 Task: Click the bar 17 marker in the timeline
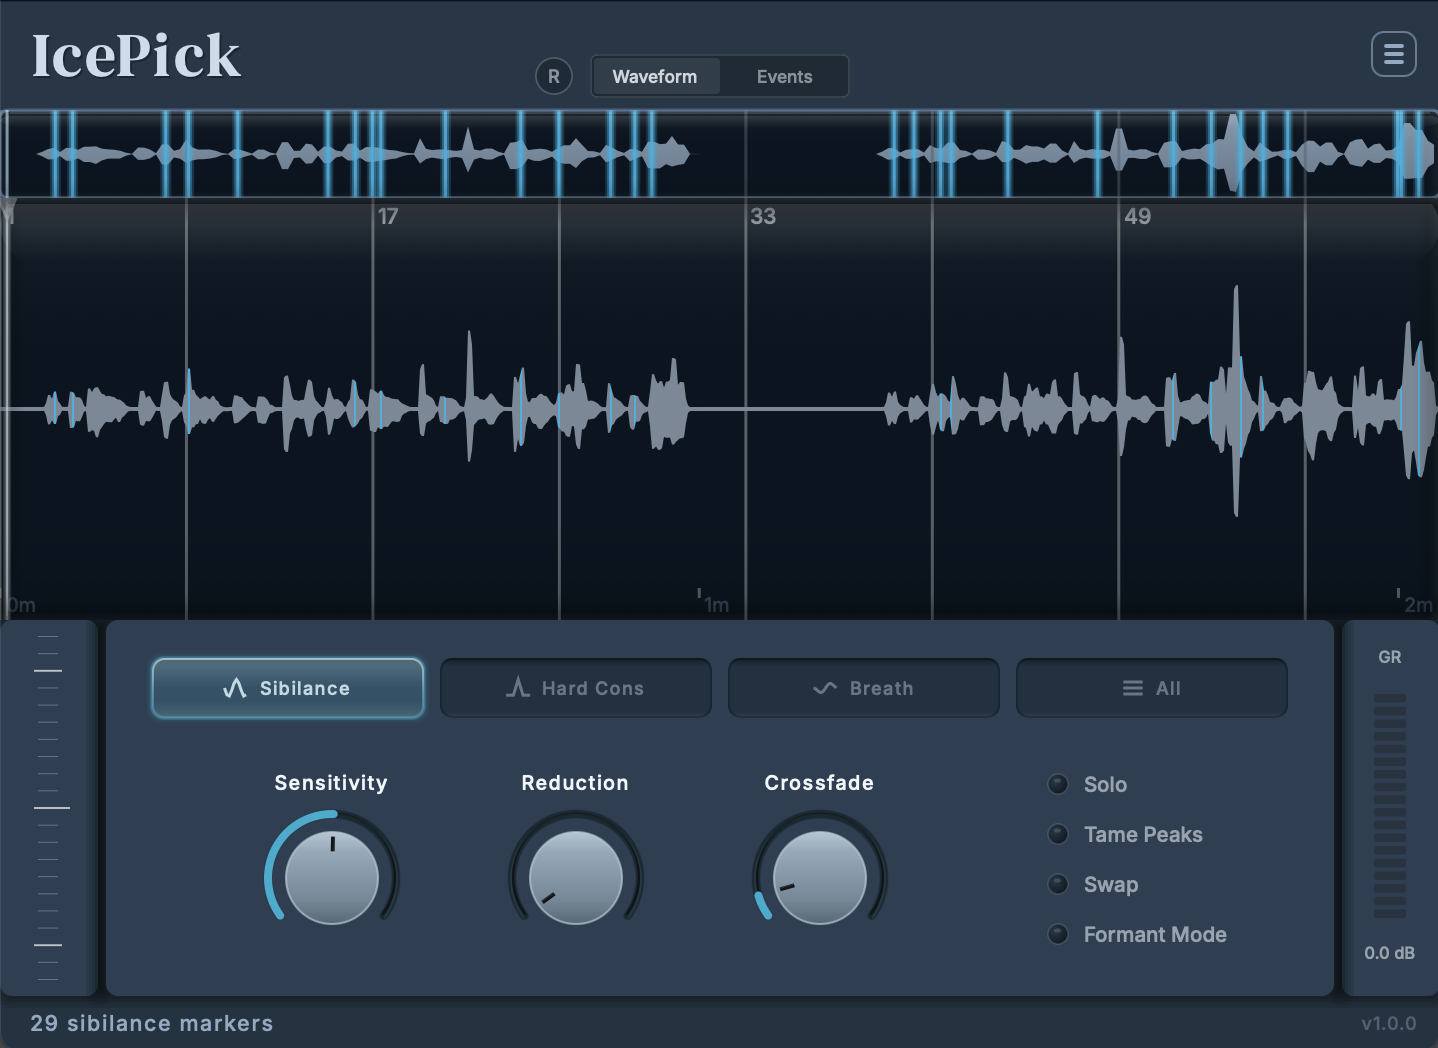(x=388, y=216)
